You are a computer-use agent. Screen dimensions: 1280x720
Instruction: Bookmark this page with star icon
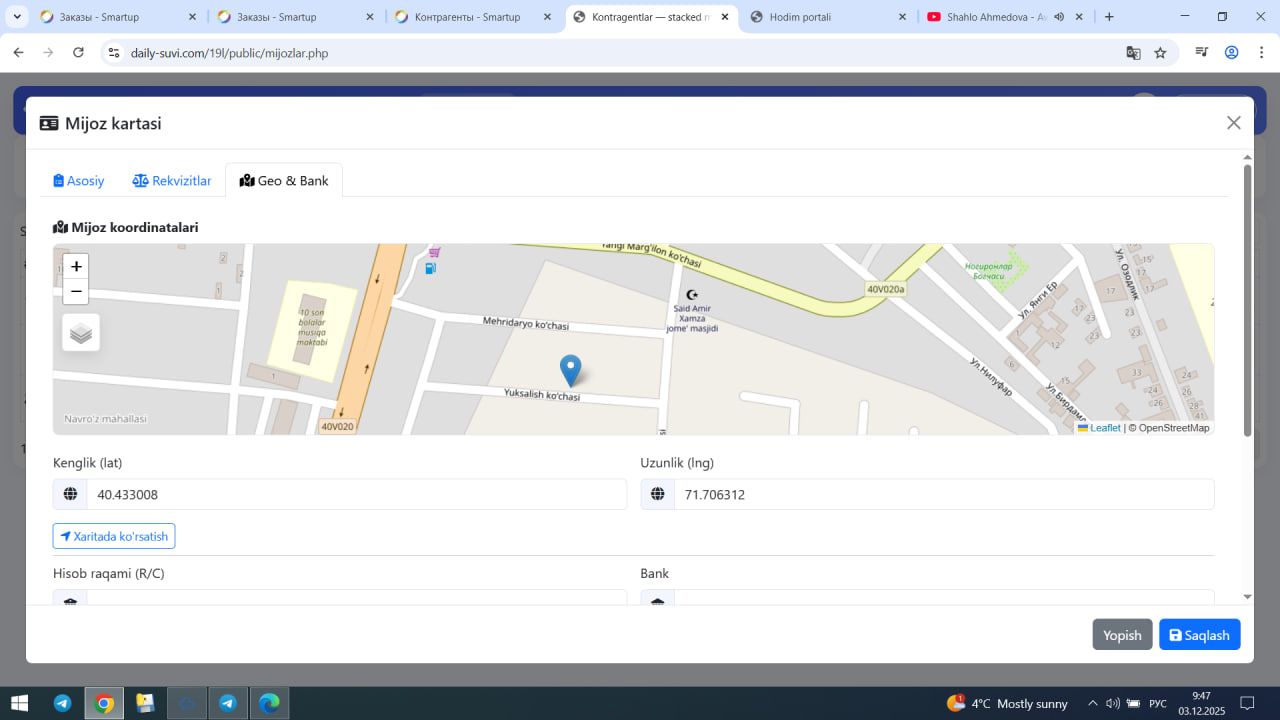(x=1160, y=53)
